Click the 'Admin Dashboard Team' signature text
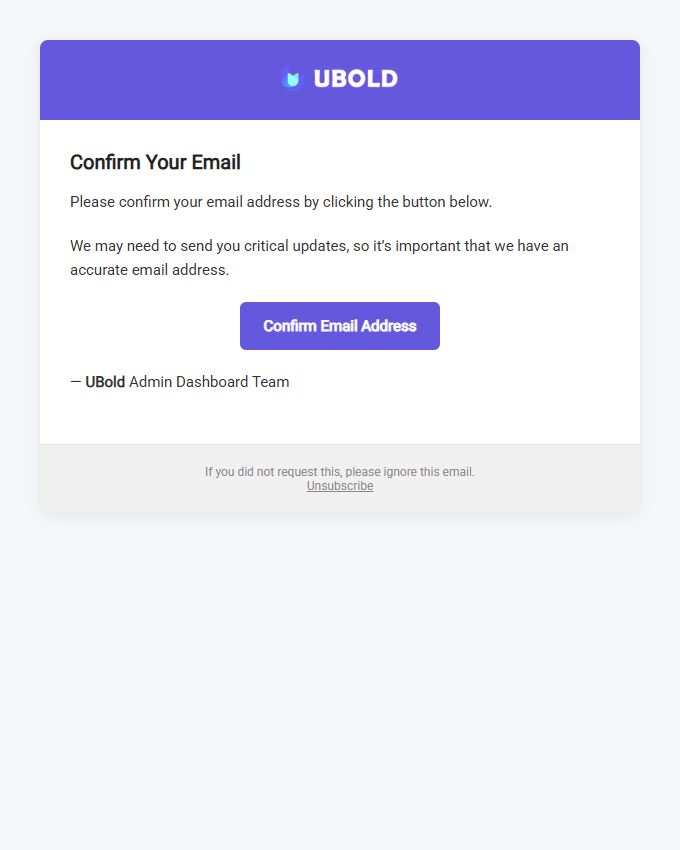Screen dimensions: 680x850 [x=209, y=382]
